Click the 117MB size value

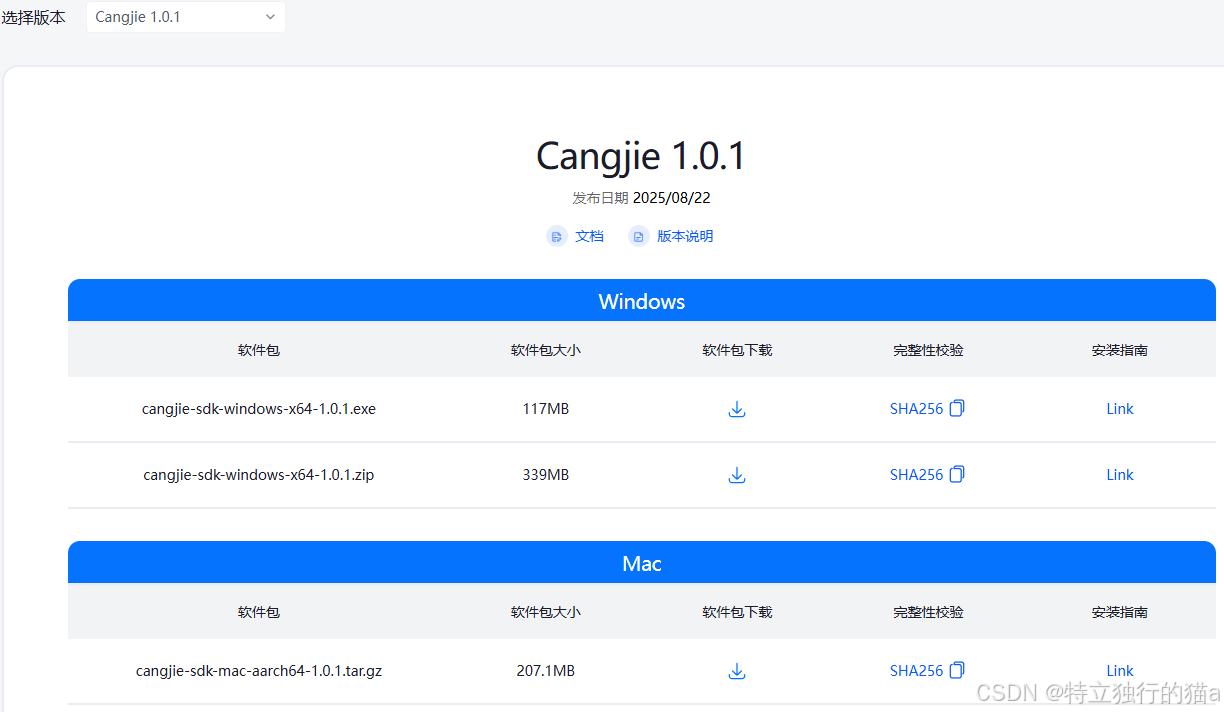[546, 409]
